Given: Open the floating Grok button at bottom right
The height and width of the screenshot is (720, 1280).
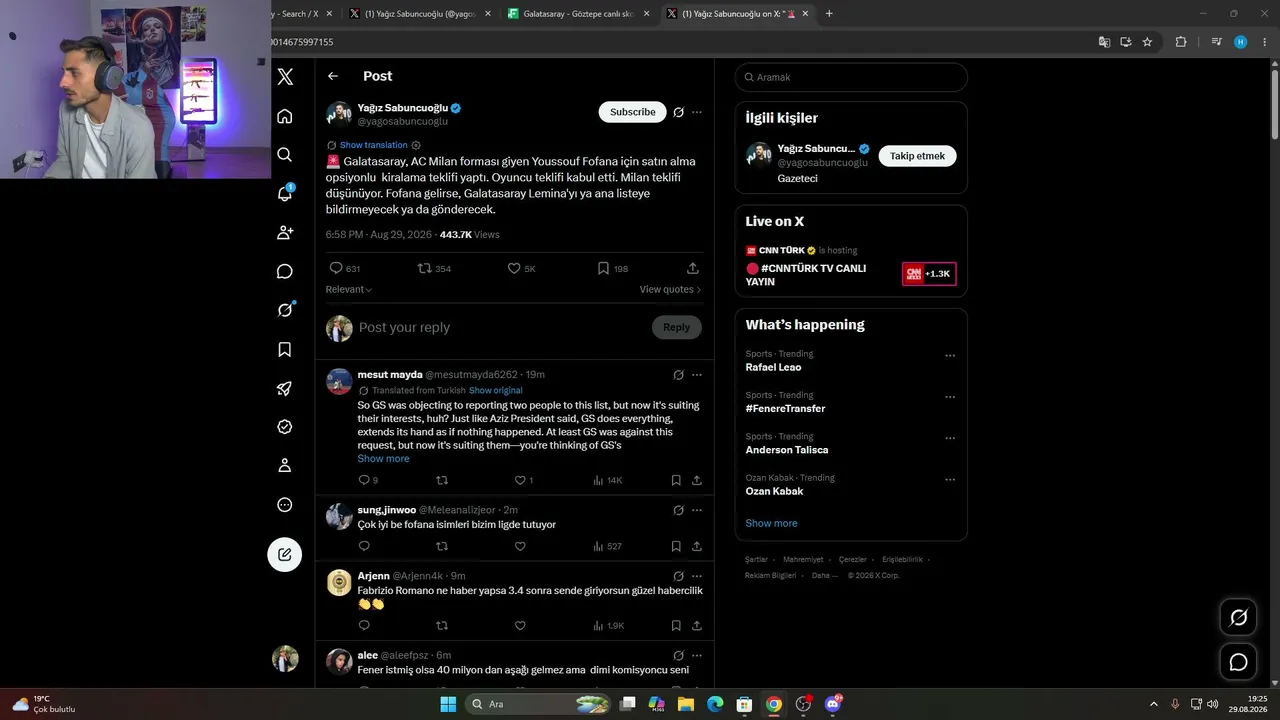Looking at the screenshot, I should click(1238, 618).
